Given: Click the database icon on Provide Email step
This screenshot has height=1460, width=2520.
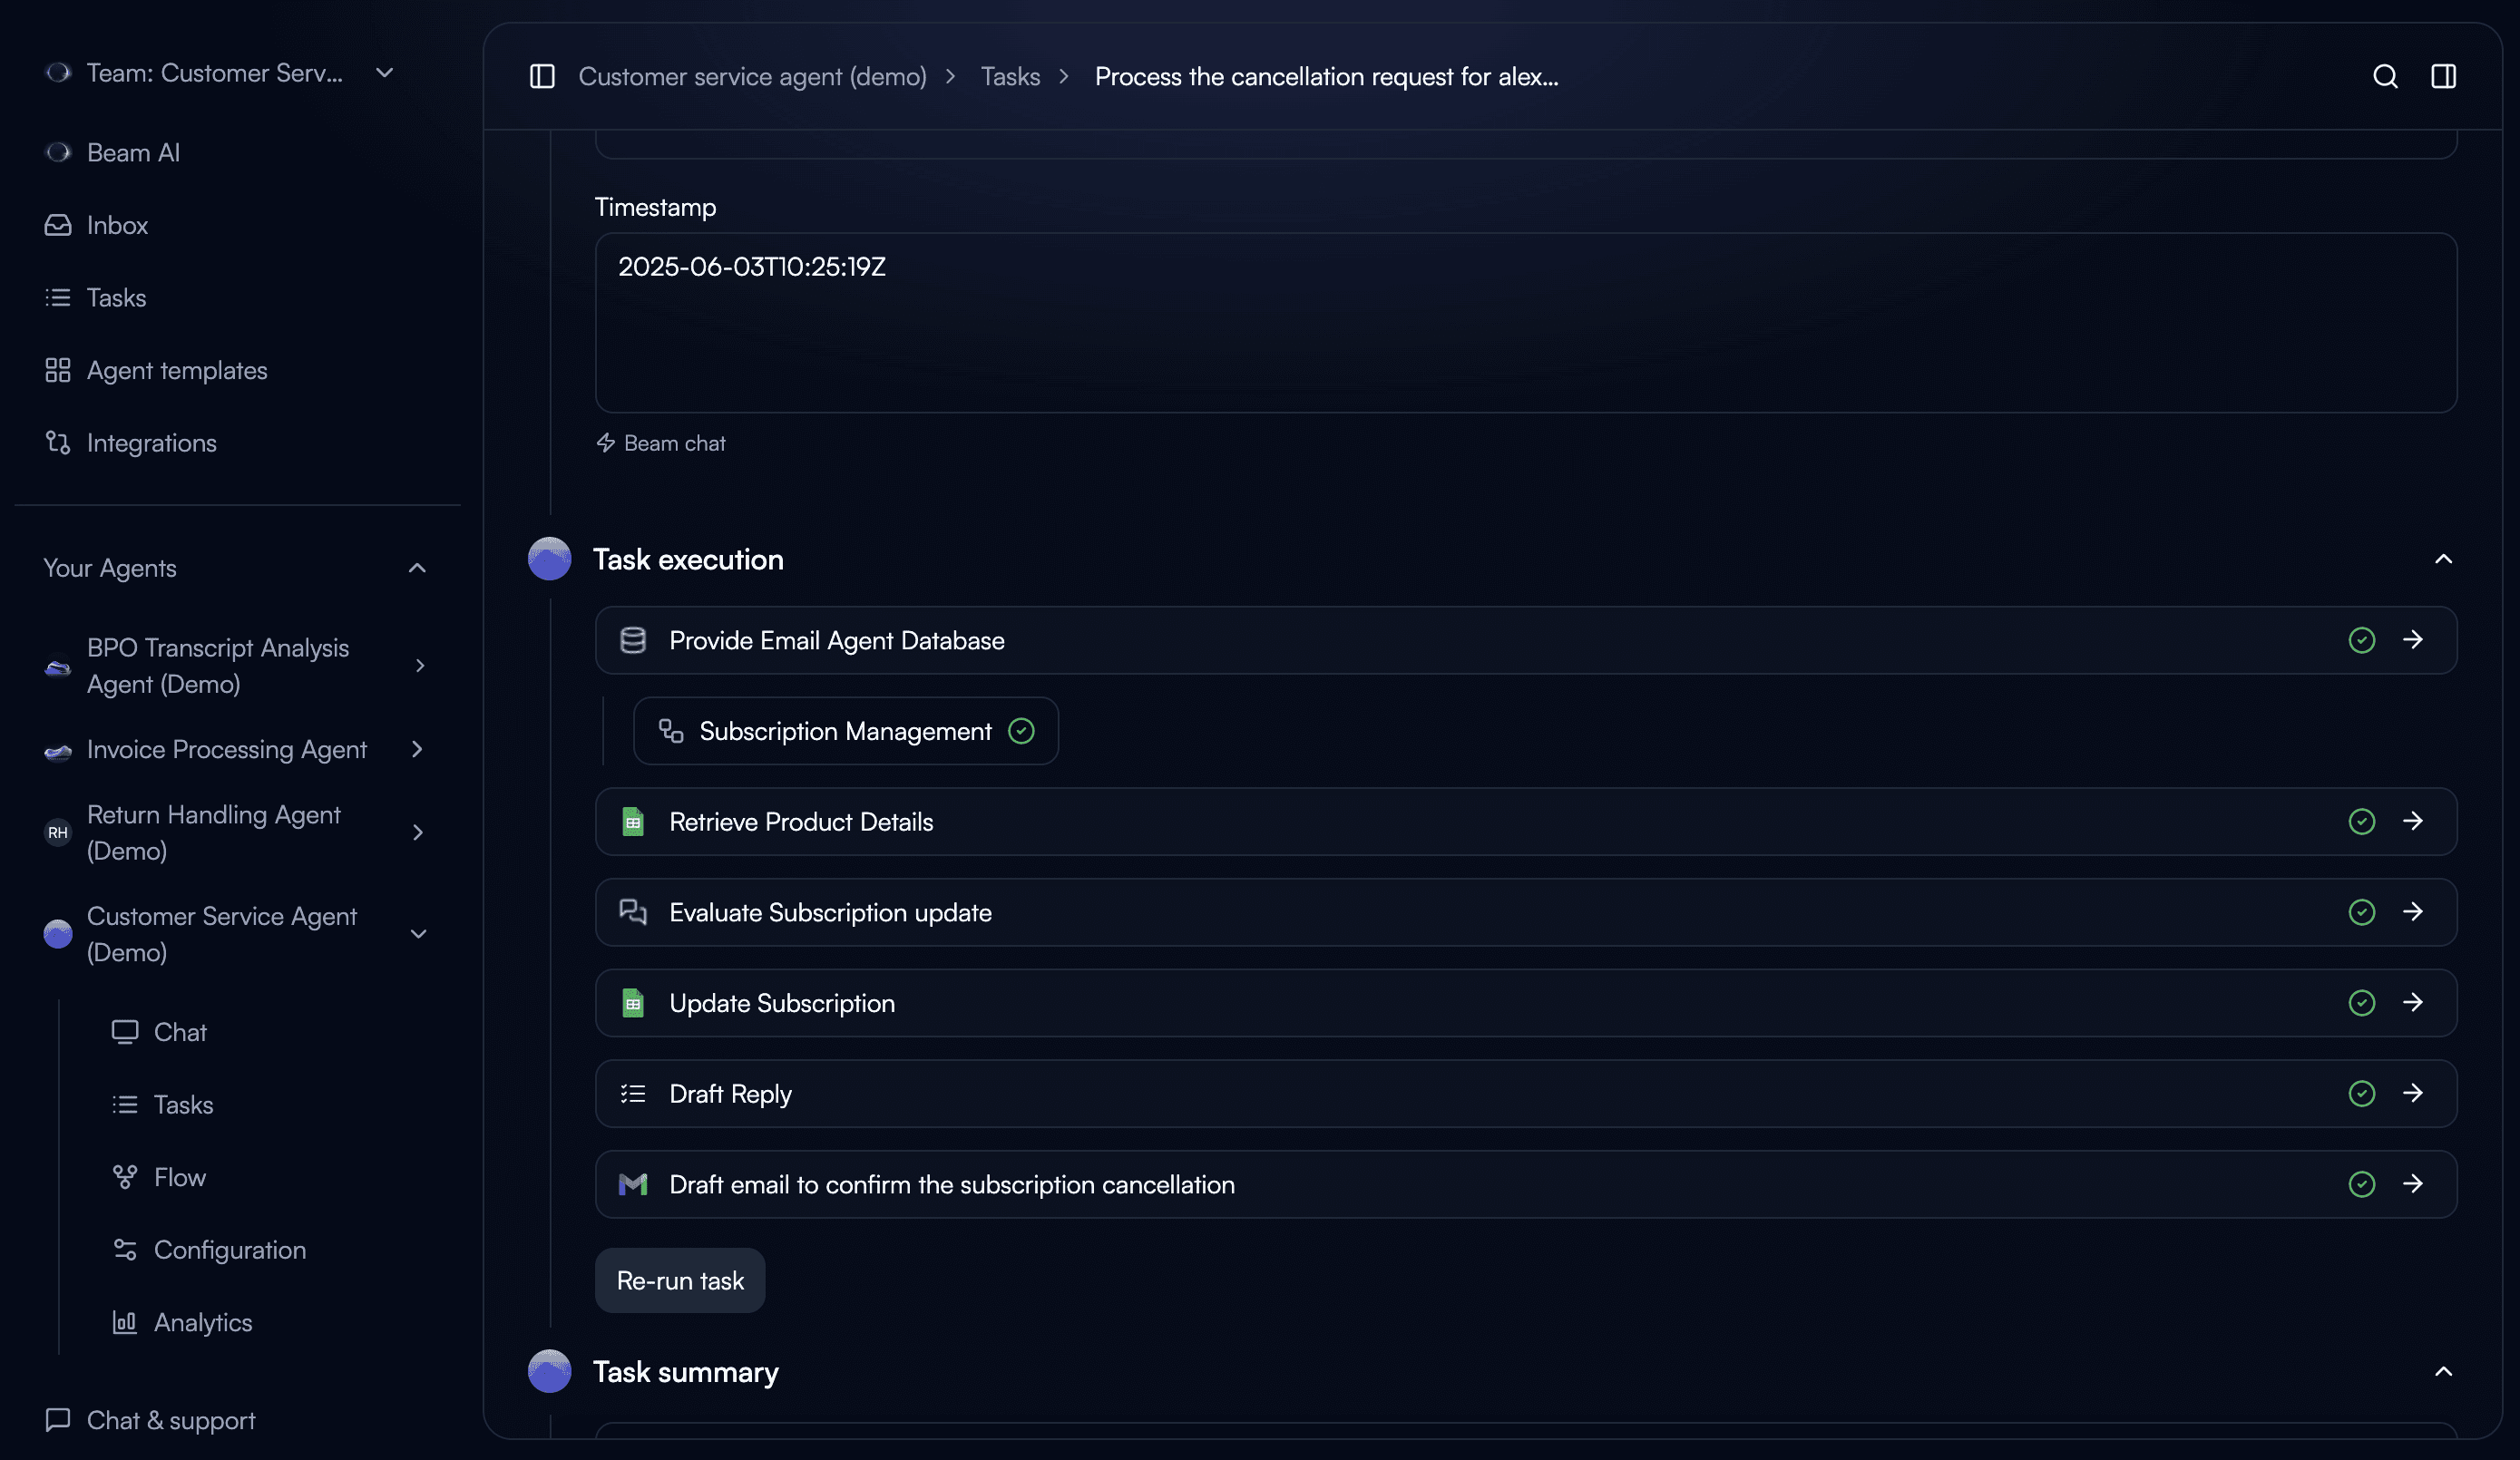Looking at the screenshot, I should click(x=633, y=641).
